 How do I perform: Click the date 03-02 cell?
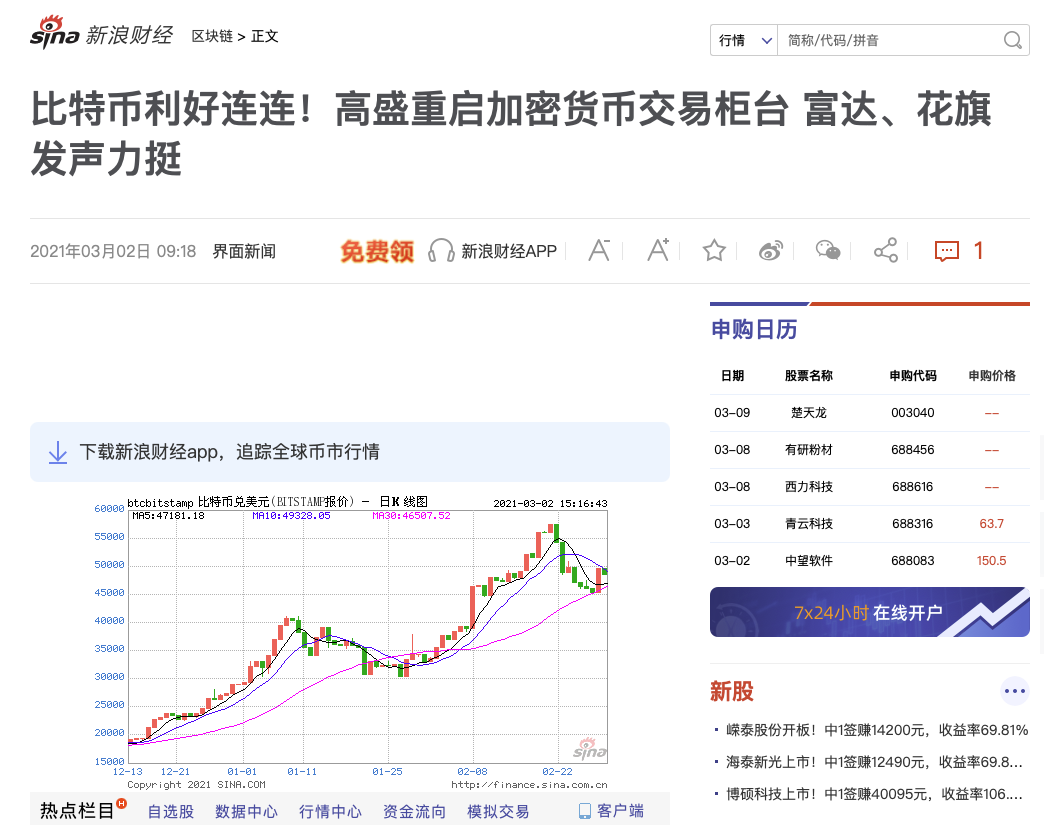[732, 561]
